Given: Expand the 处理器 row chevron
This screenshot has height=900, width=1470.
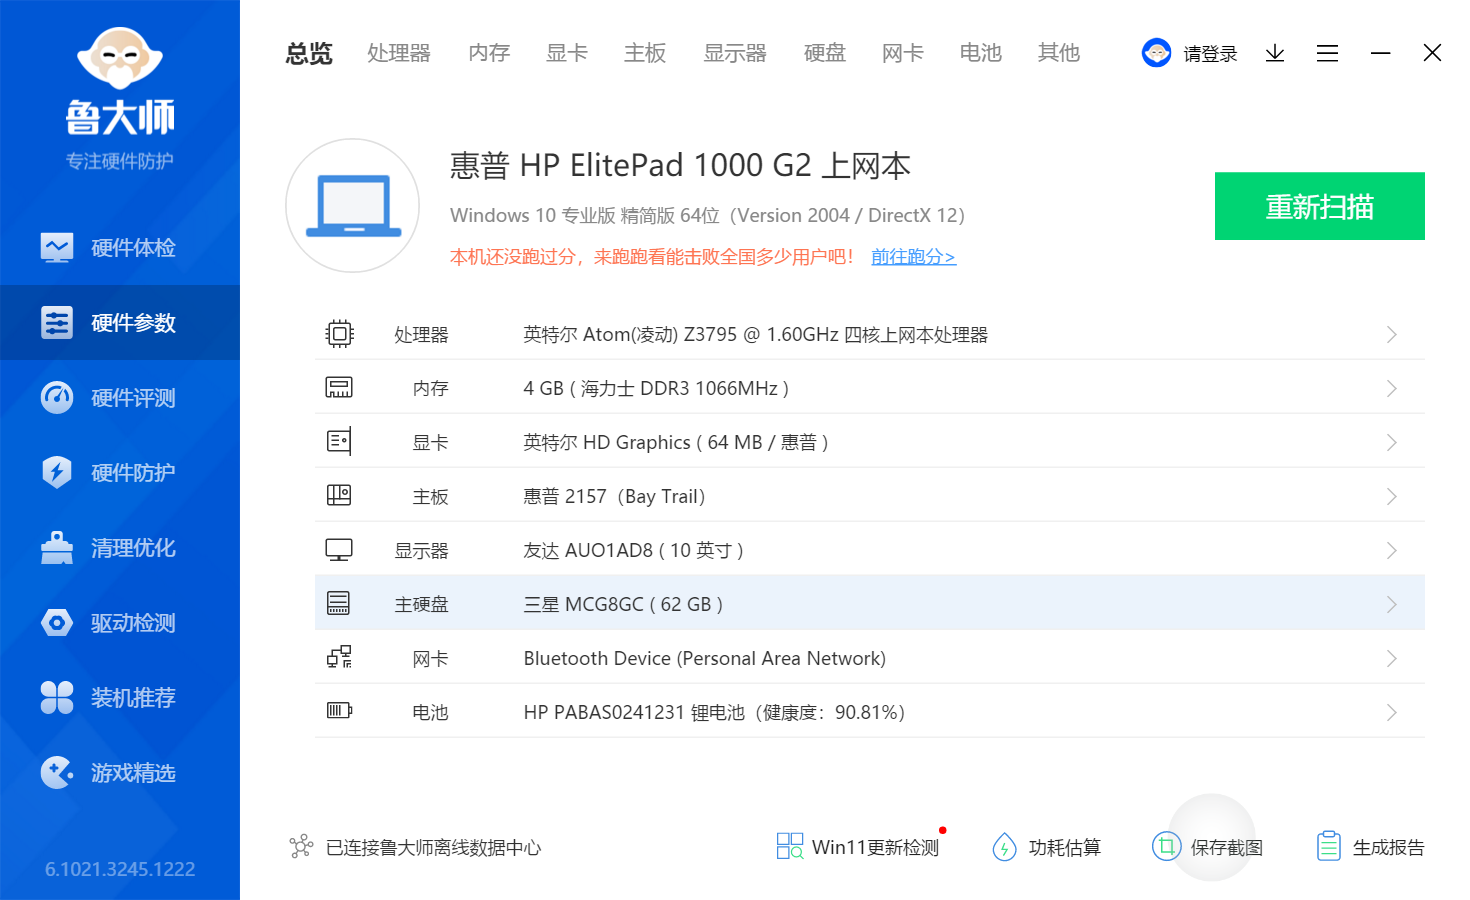Looking at the screenshot, I should [1391, 335].
